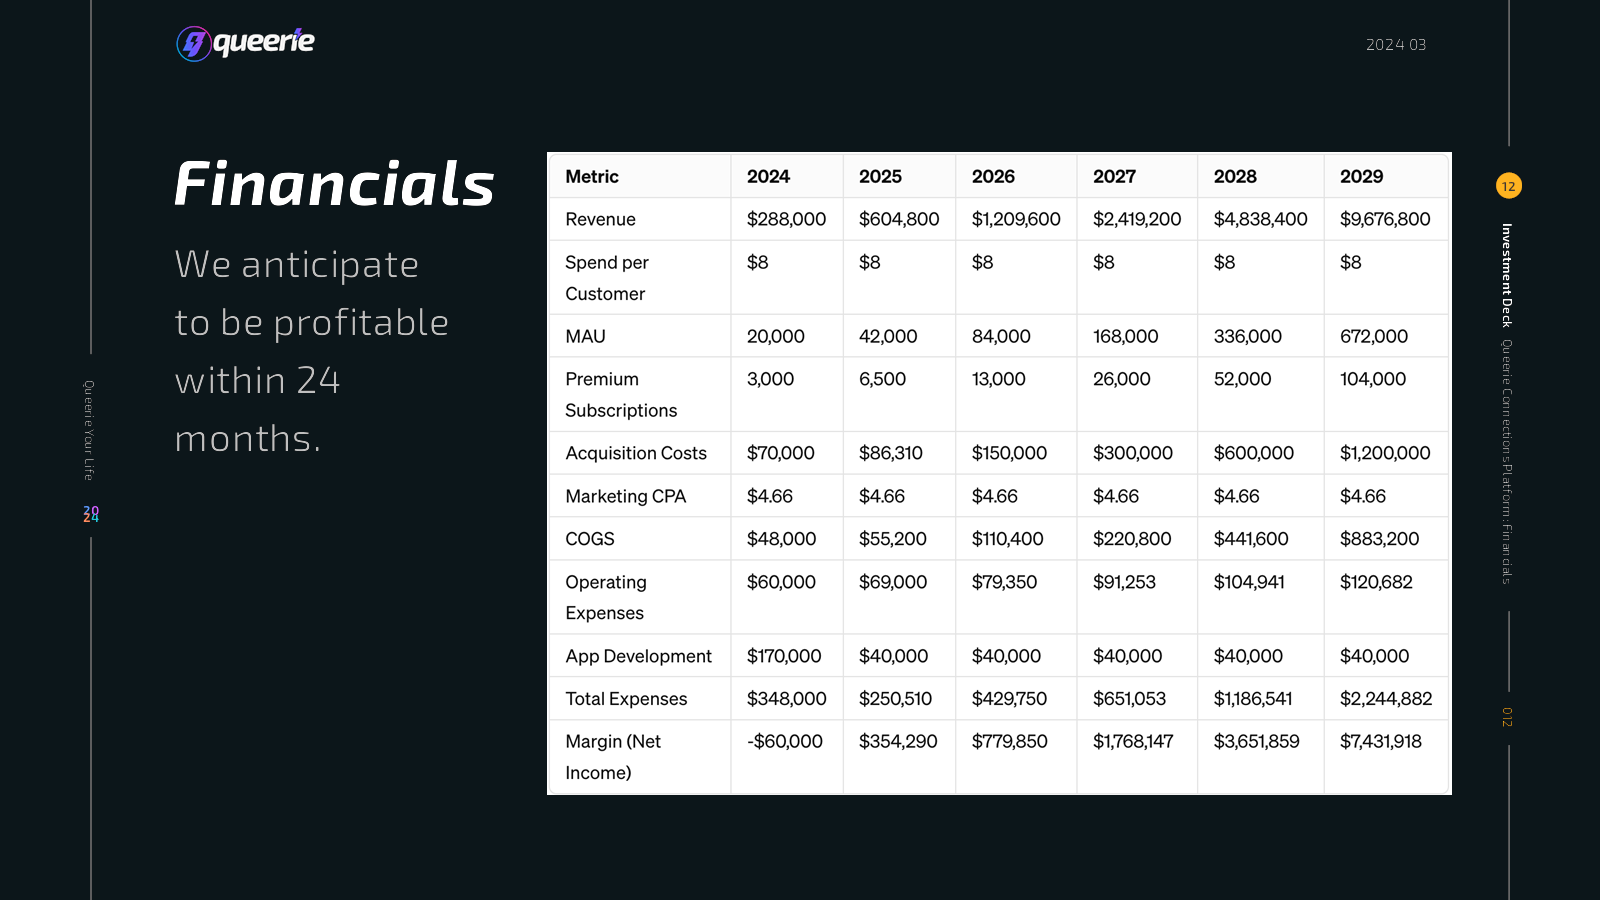Viewport: 1600px width, 900px height.
Task: Click the Total Expenses row label
Action: click(626, 699)
